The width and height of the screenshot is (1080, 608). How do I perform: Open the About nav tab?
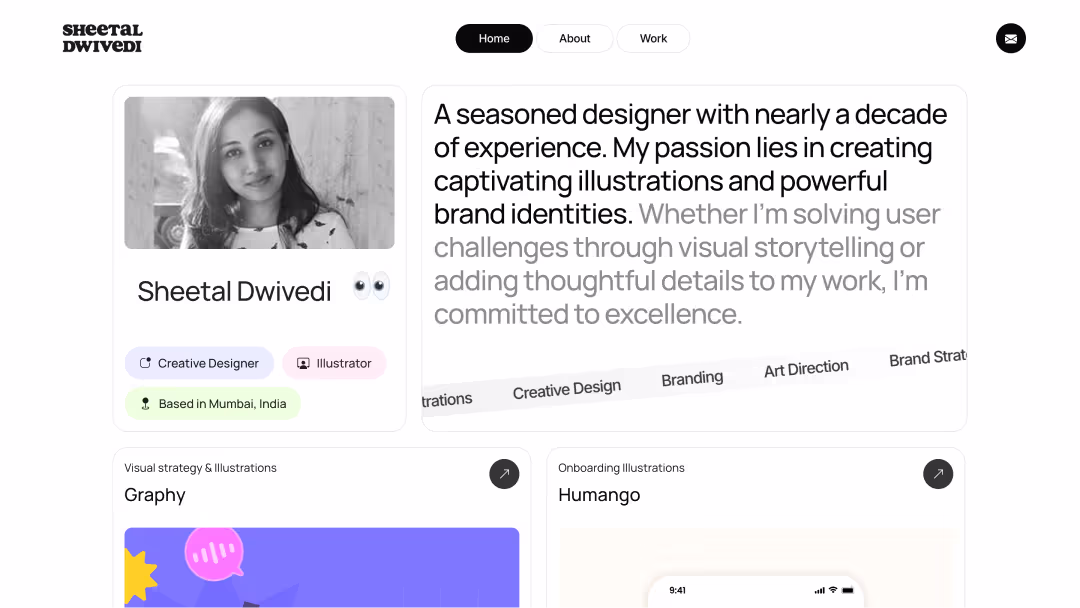(x=574, y=39)
